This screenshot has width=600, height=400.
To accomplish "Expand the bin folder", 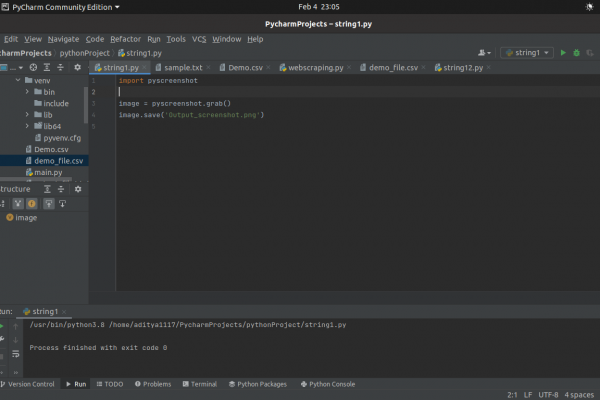I will point(27,92).
